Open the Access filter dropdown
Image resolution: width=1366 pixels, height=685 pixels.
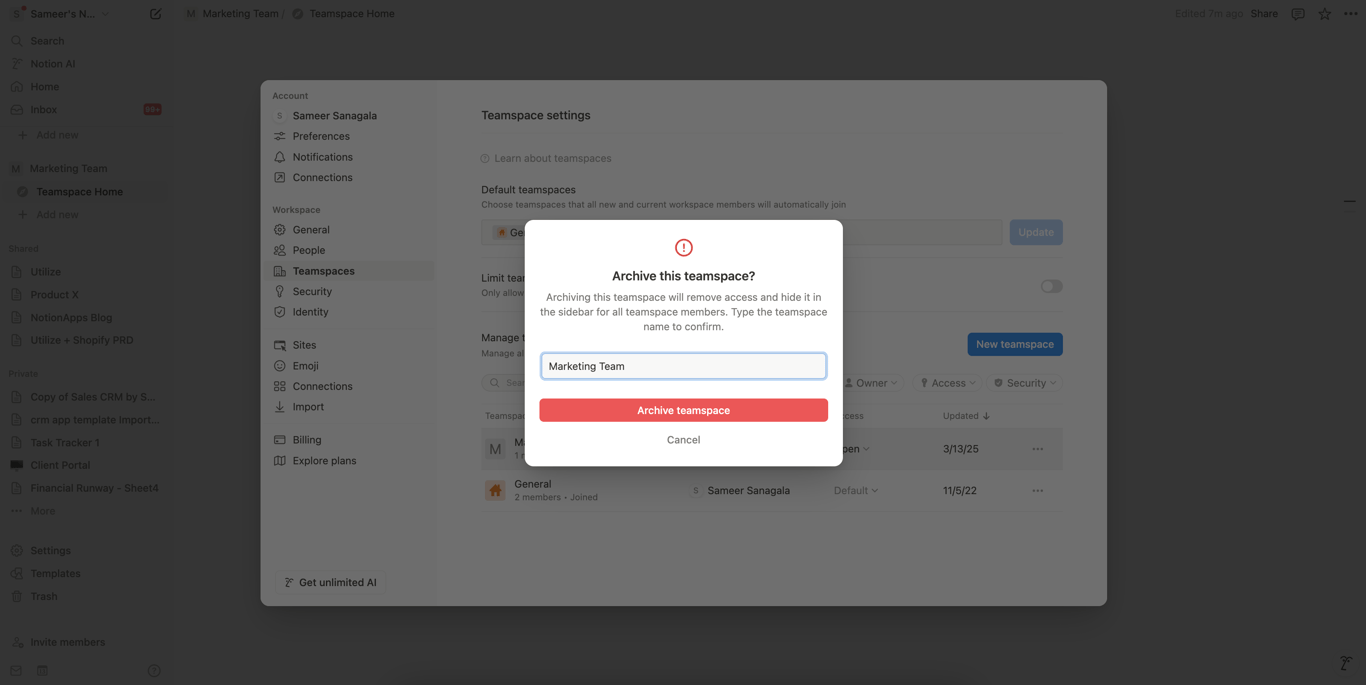(947, 383)
